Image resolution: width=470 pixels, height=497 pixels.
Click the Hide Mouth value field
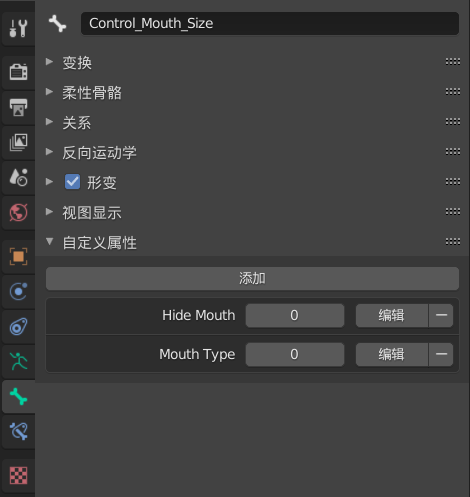tap(295, 315)
